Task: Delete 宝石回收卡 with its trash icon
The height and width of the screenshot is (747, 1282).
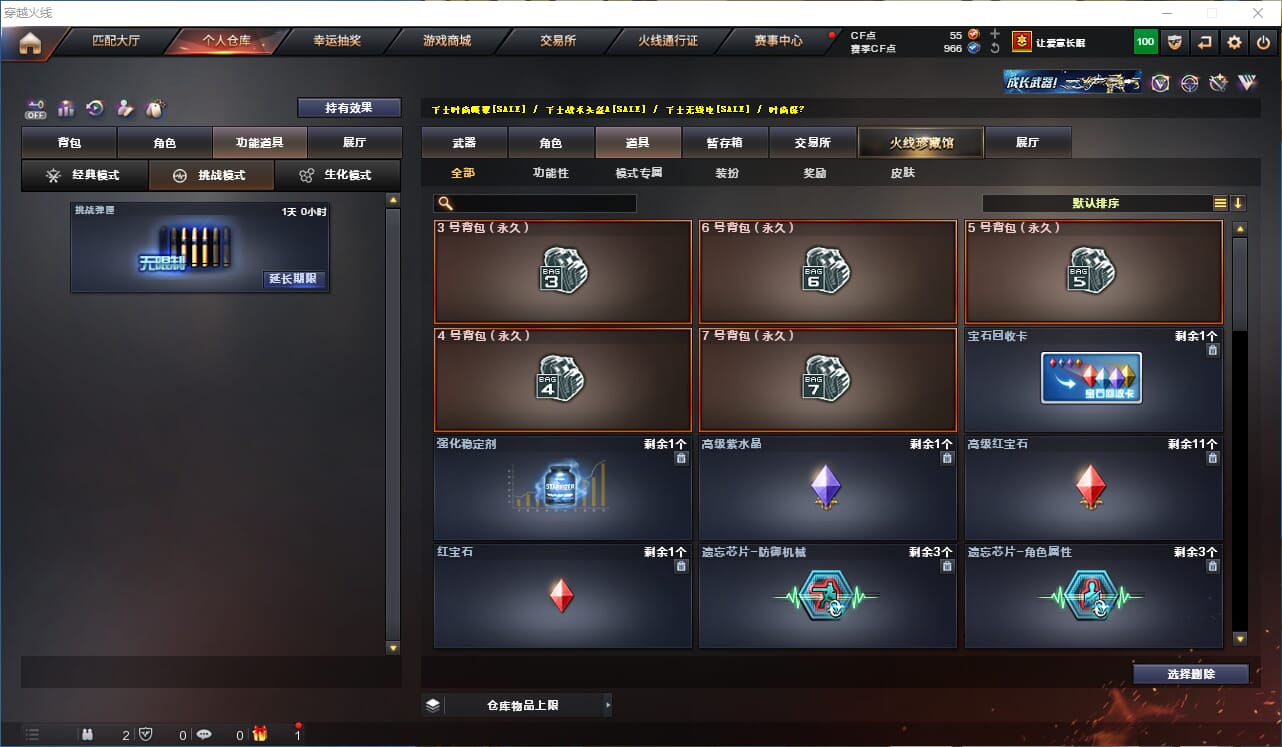Action: 1212,350
